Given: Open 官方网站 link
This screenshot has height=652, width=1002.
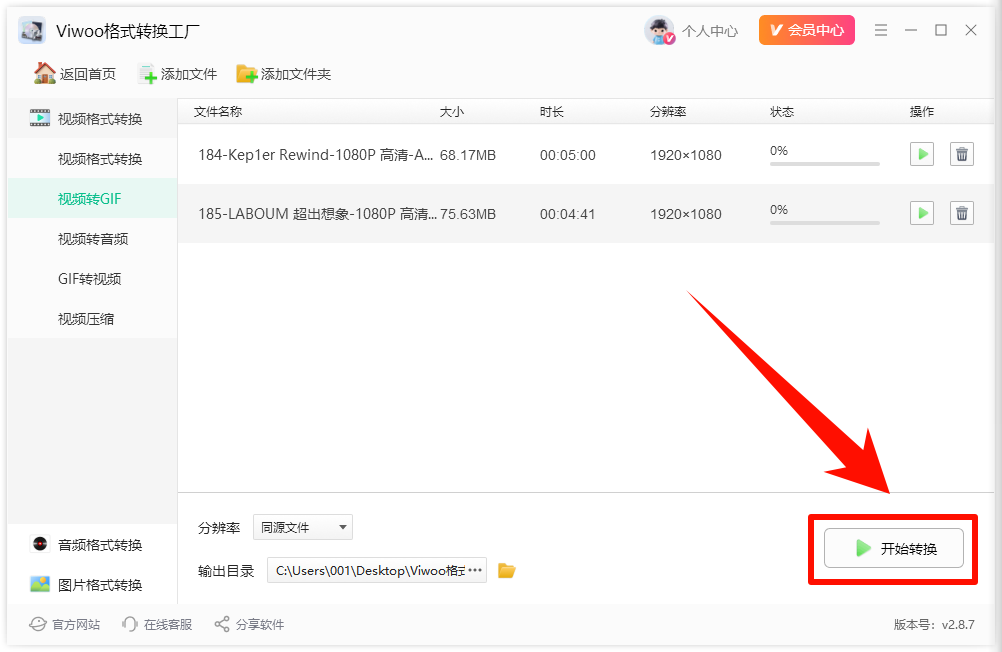Looking at the screenshot, I should [x=65, y=624].
